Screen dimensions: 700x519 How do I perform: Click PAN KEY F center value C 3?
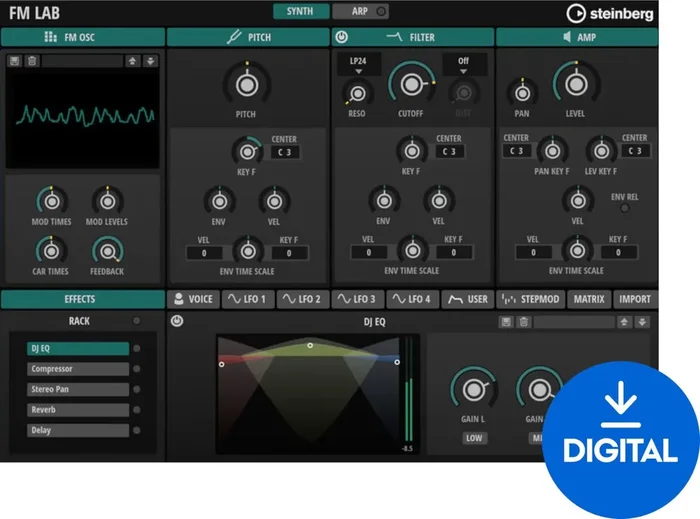pyautogui.click(x=517, y=151)
